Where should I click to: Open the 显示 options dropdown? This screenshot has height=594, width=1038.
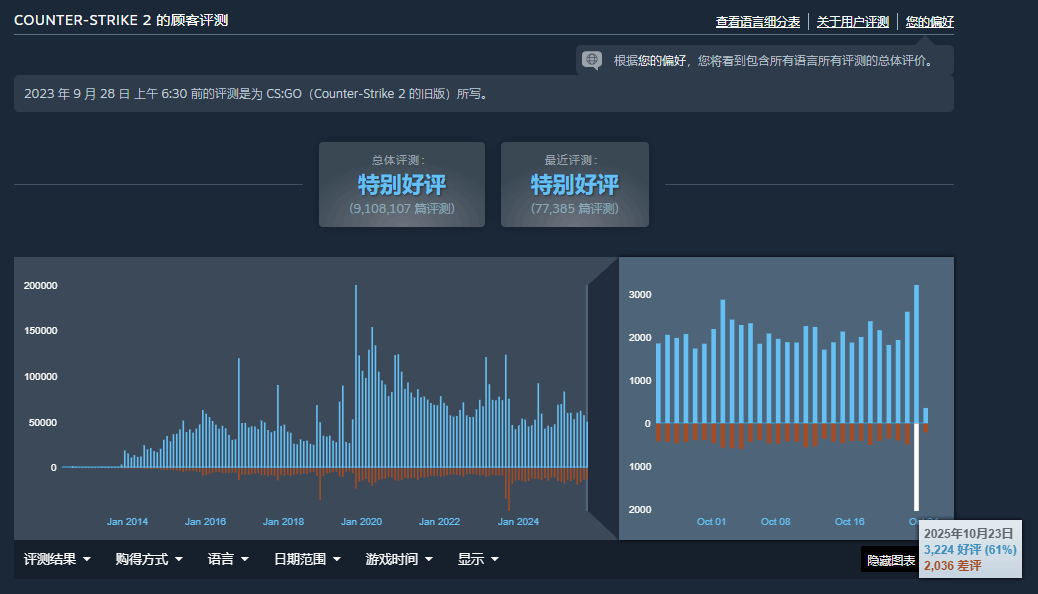(x=477, y=559)
